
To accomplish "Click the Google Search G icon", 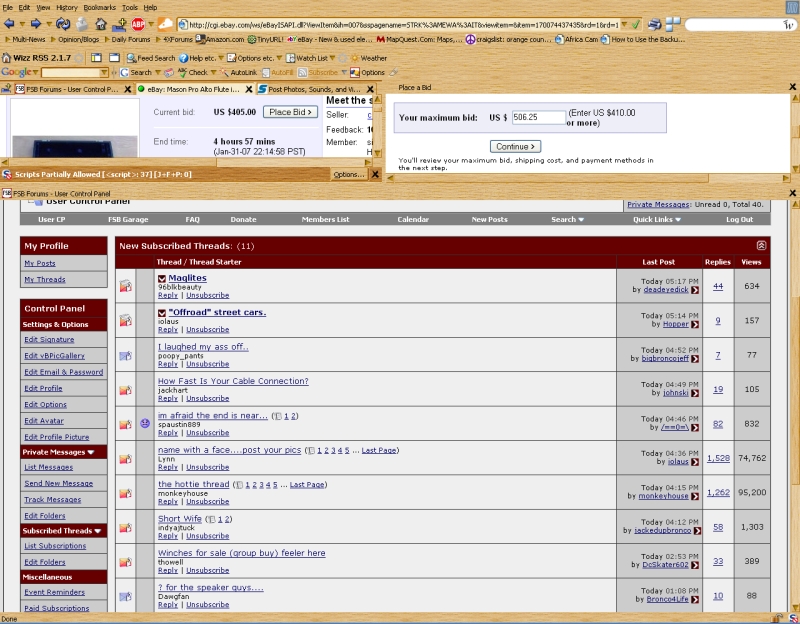I will pyautogui.click(x=124, y=72).
